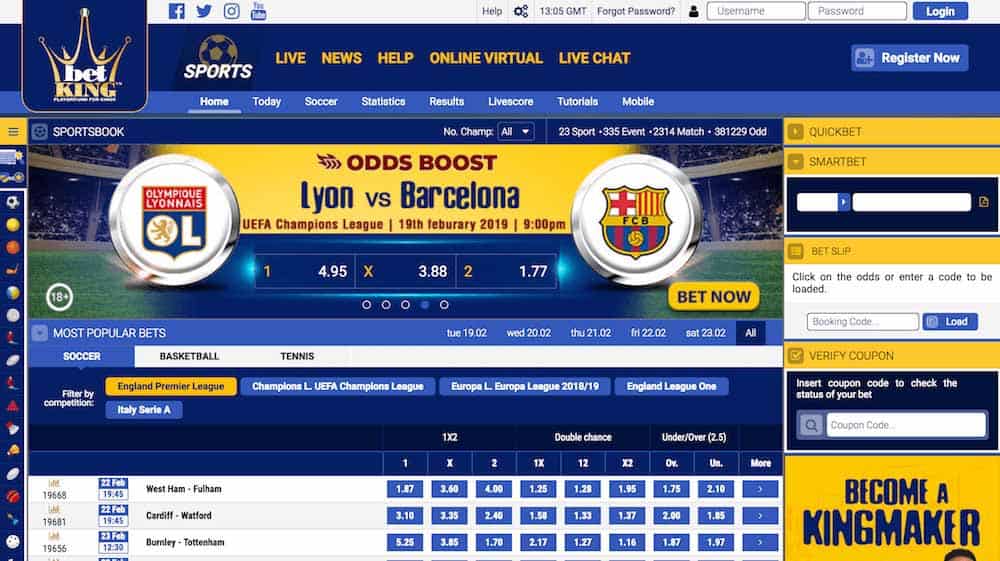Click the Coupon Code input field
Viewport: 1000px width, 561px height.
pyautogui.click(x=906, y=425)
